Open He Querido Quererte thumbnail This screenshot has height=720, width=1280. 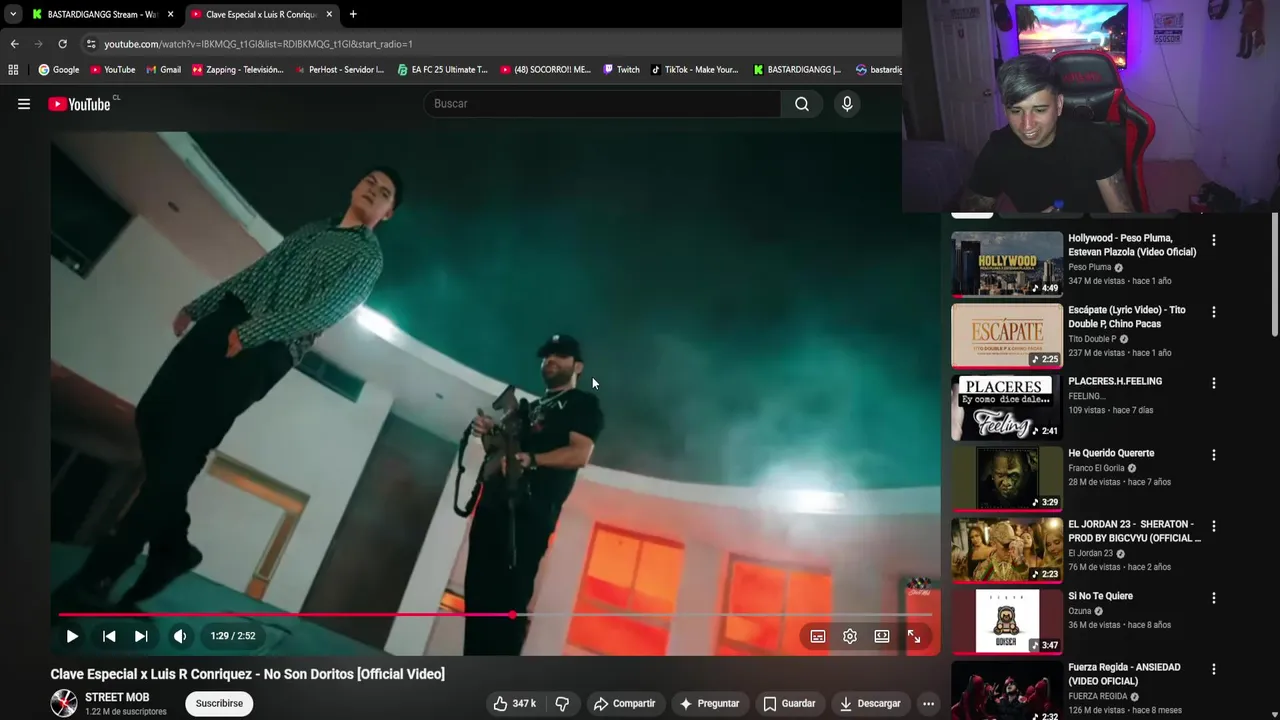[x=1007, y=479]
